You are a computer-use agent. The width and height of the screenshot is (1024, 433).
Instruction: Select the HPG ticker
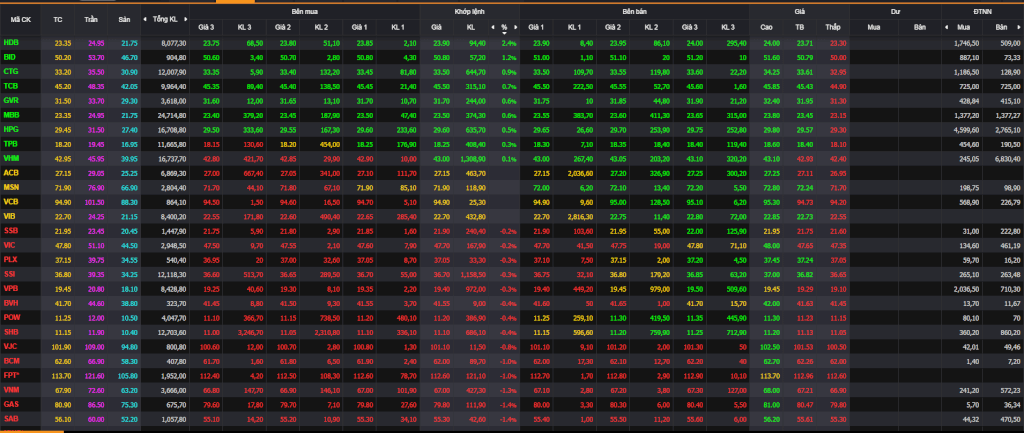tap(10, 129)
